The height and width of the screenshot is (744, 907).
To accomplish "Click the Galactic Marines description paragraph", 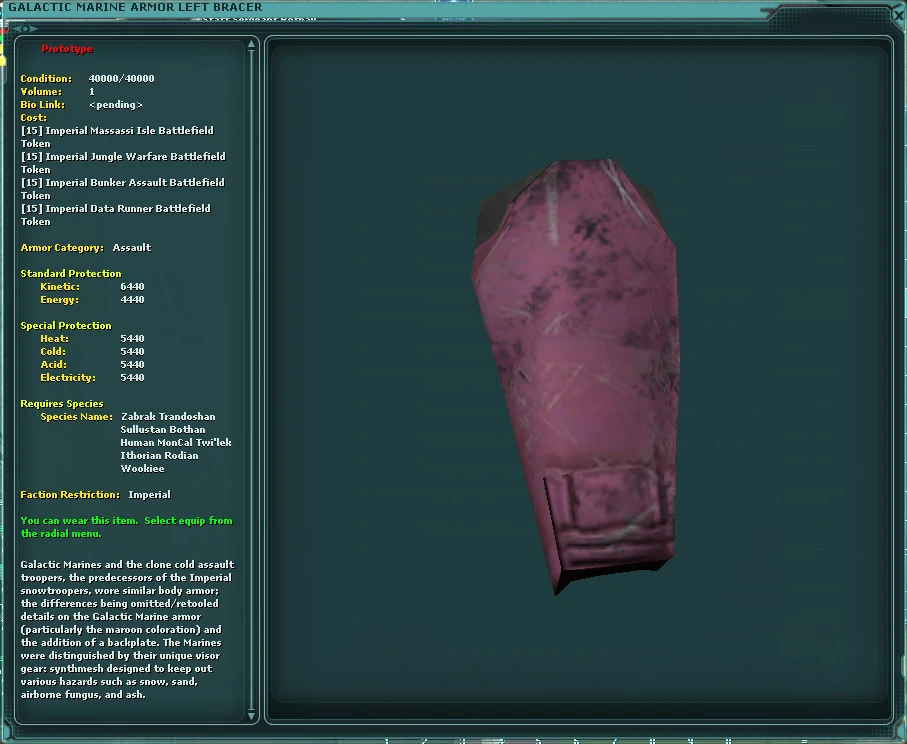I will pyautogui.click(x=127, y=629).
